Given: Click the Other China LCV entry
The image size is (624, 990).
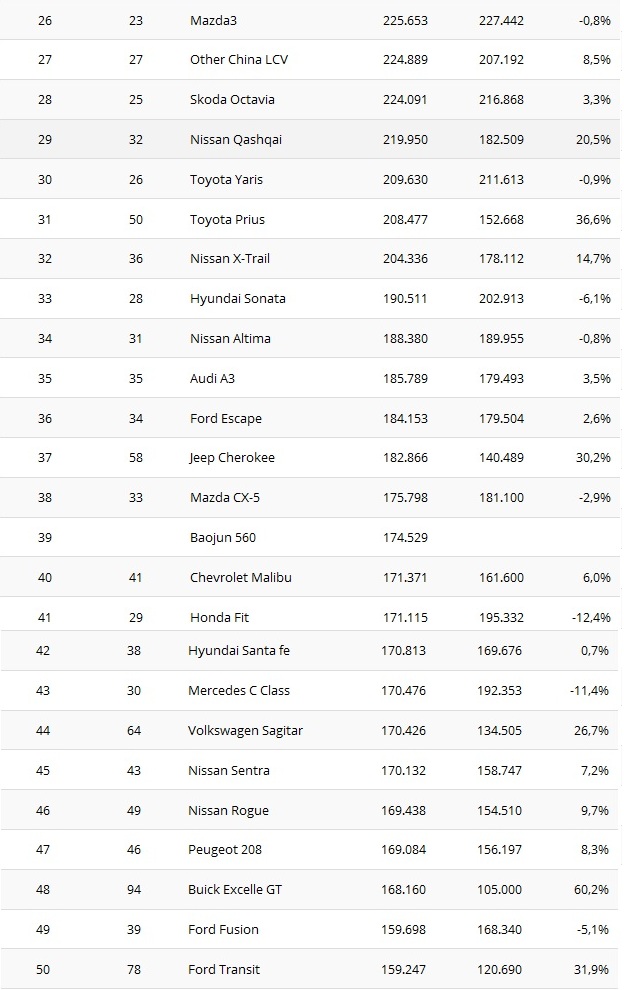Looking at the screenshot, I should pyautogui.click(x=241, y=60).
